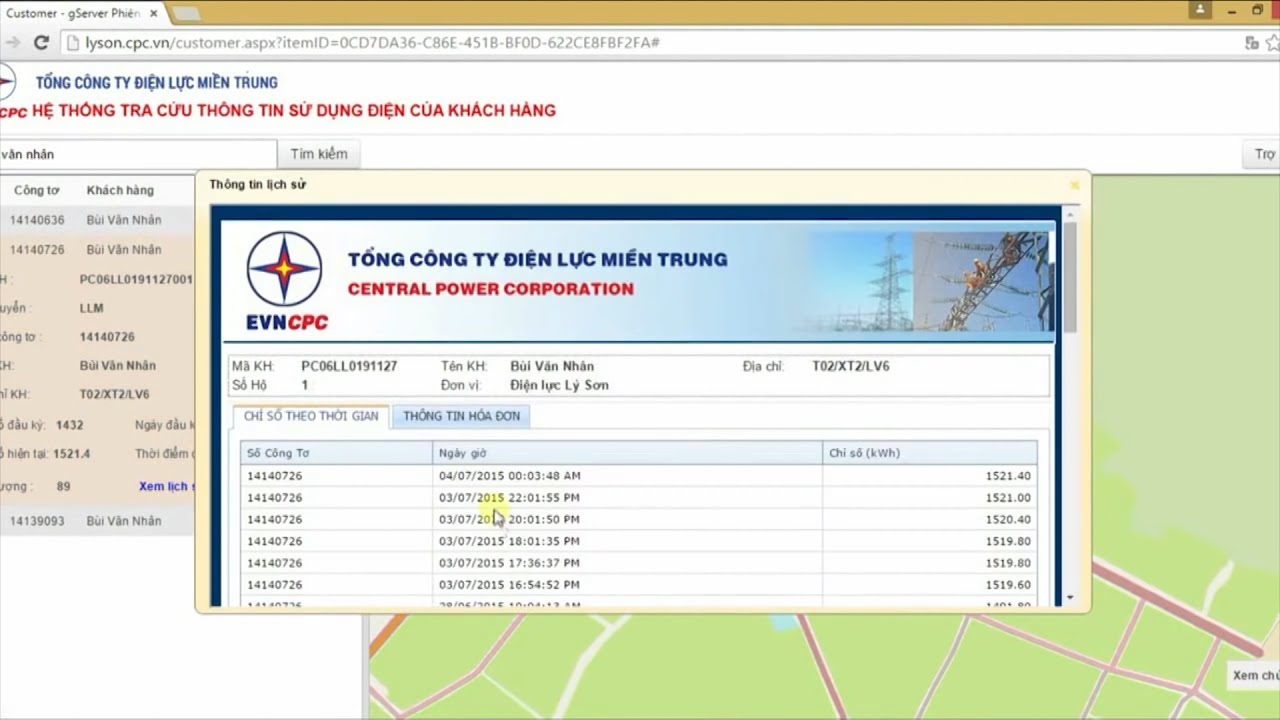Click the 1520.40 meter reading value

pos(1007,520)
